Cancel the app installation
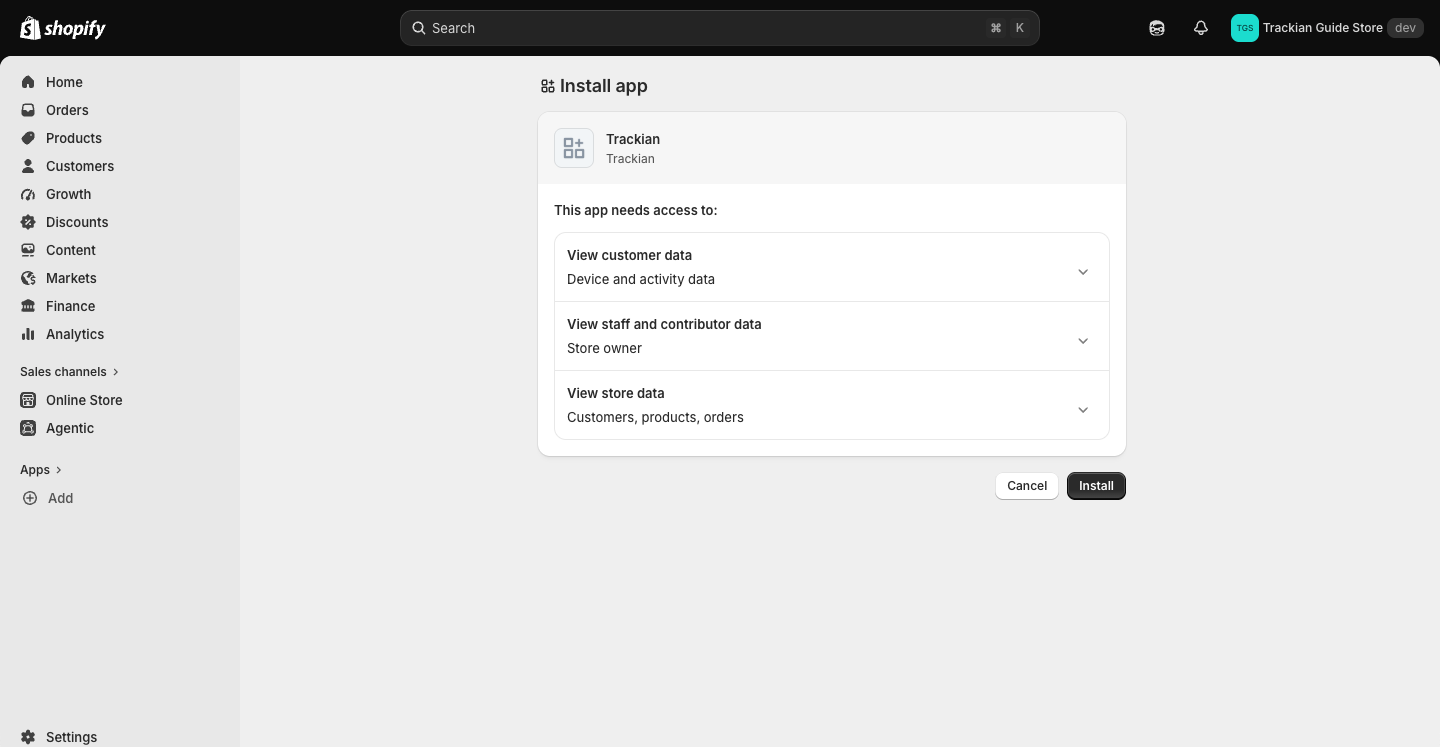The width and height of the screenshot is (1440, 747). pyautogui.click(x=1027, y=486)
